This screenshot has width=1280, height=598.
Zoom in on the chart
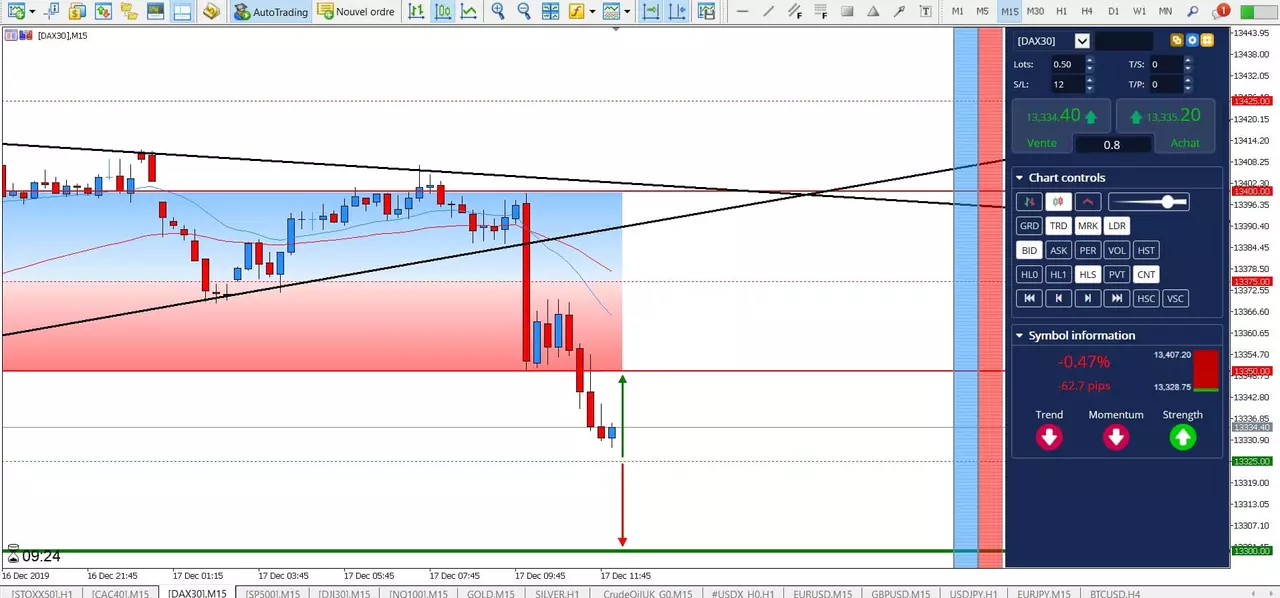click(x=498, y=12)
